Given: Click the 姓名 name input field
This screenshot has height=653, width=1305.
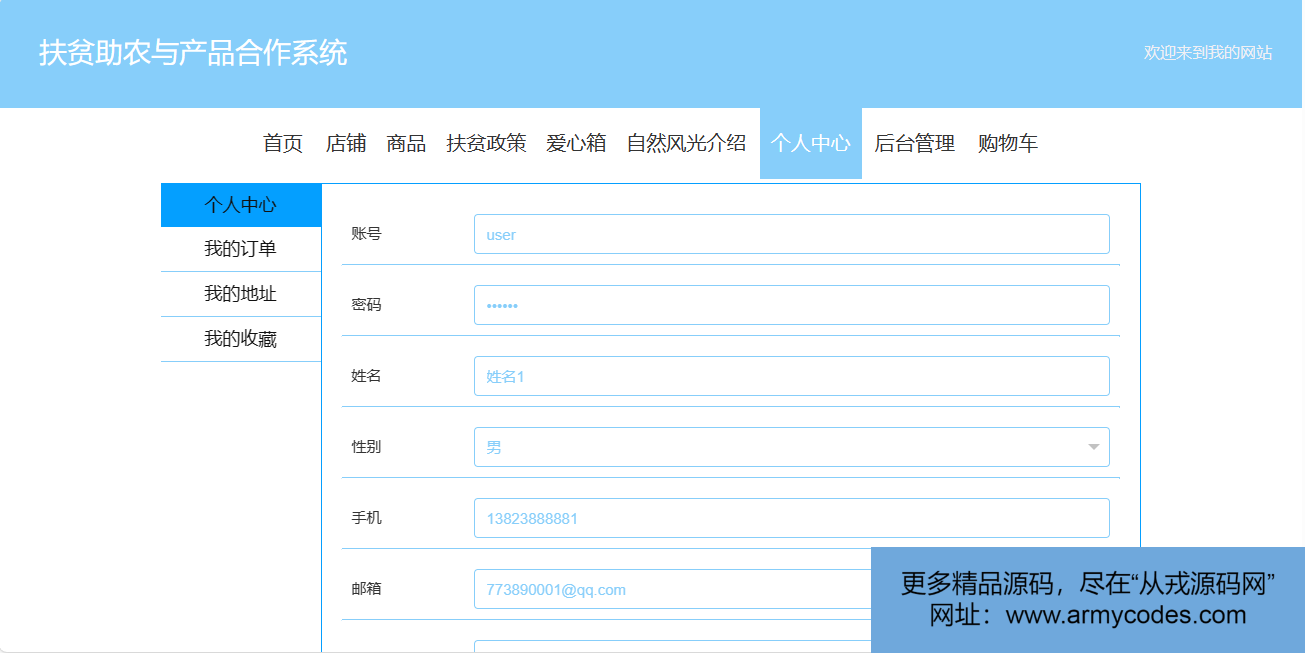Looking at the screenshot, I should [x=791, y=376].
